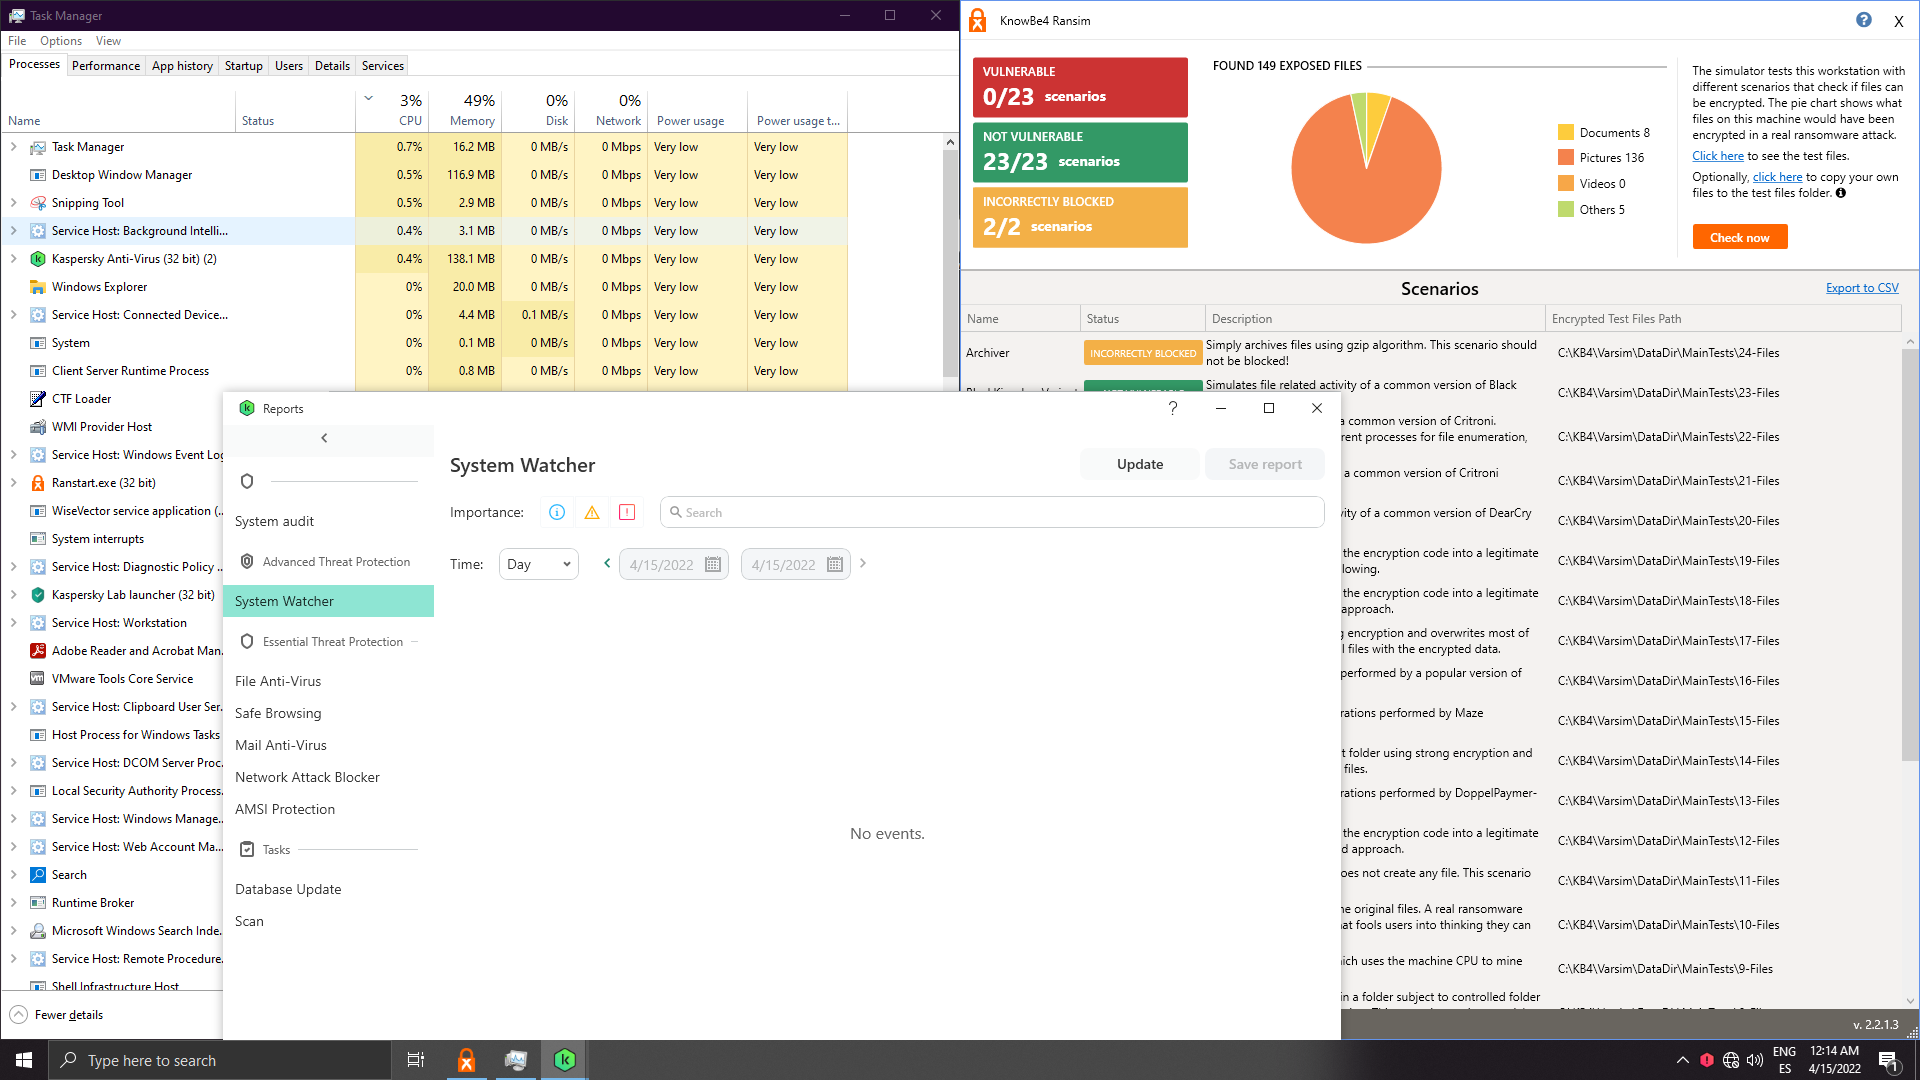
Task: Click the Task View taskbar icon
Action: click(x=416, y=1060)
